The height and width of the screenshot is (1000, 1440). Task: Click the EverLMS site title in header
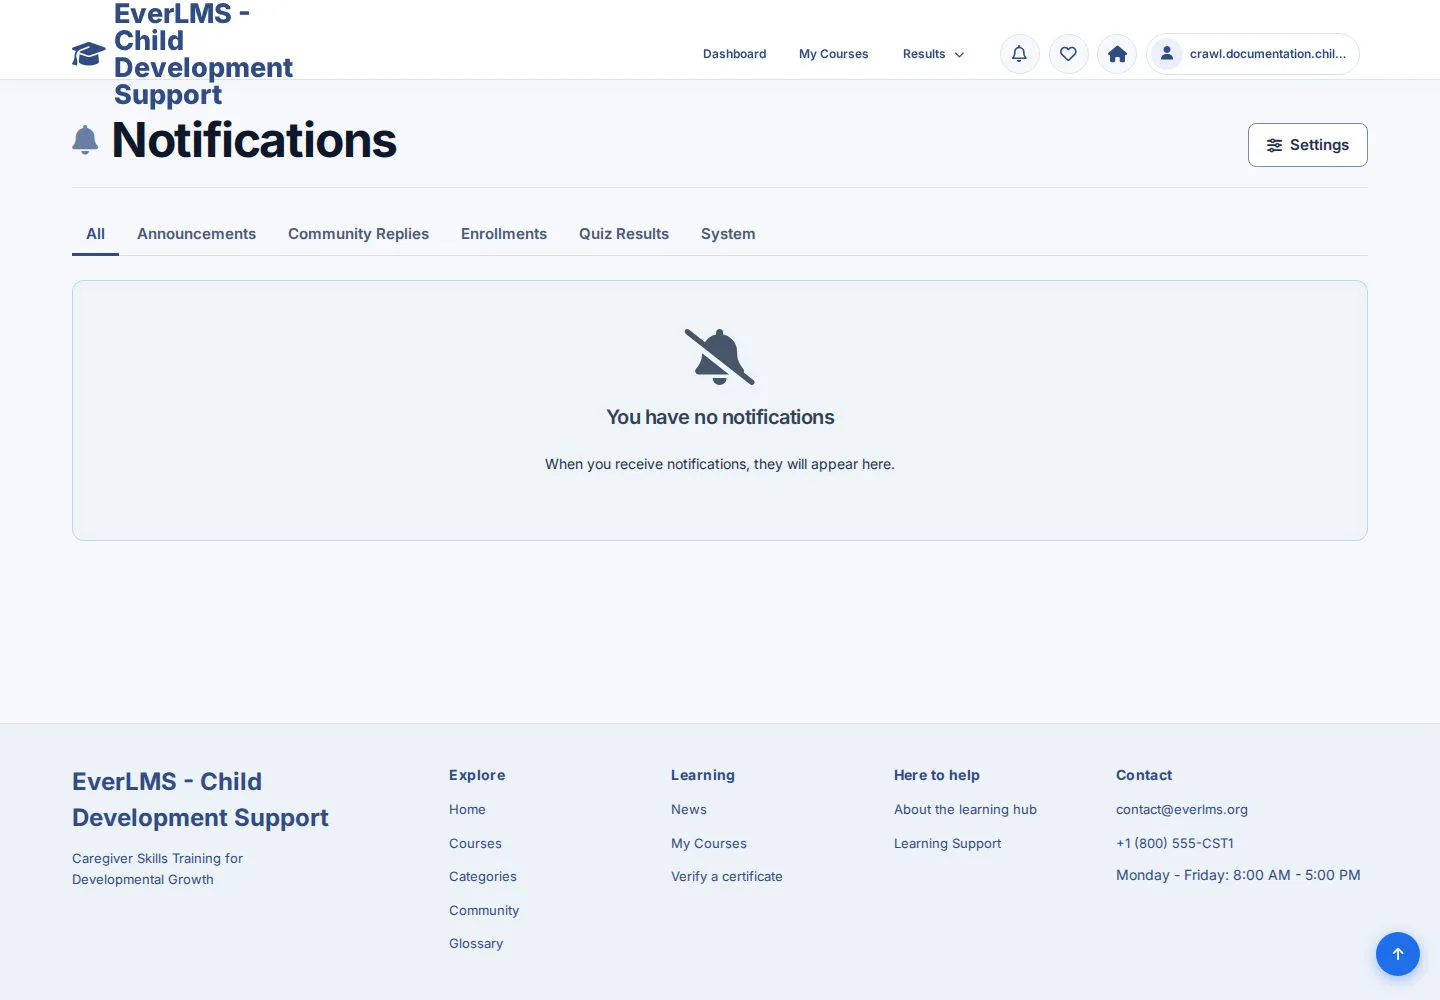point(203,54)
